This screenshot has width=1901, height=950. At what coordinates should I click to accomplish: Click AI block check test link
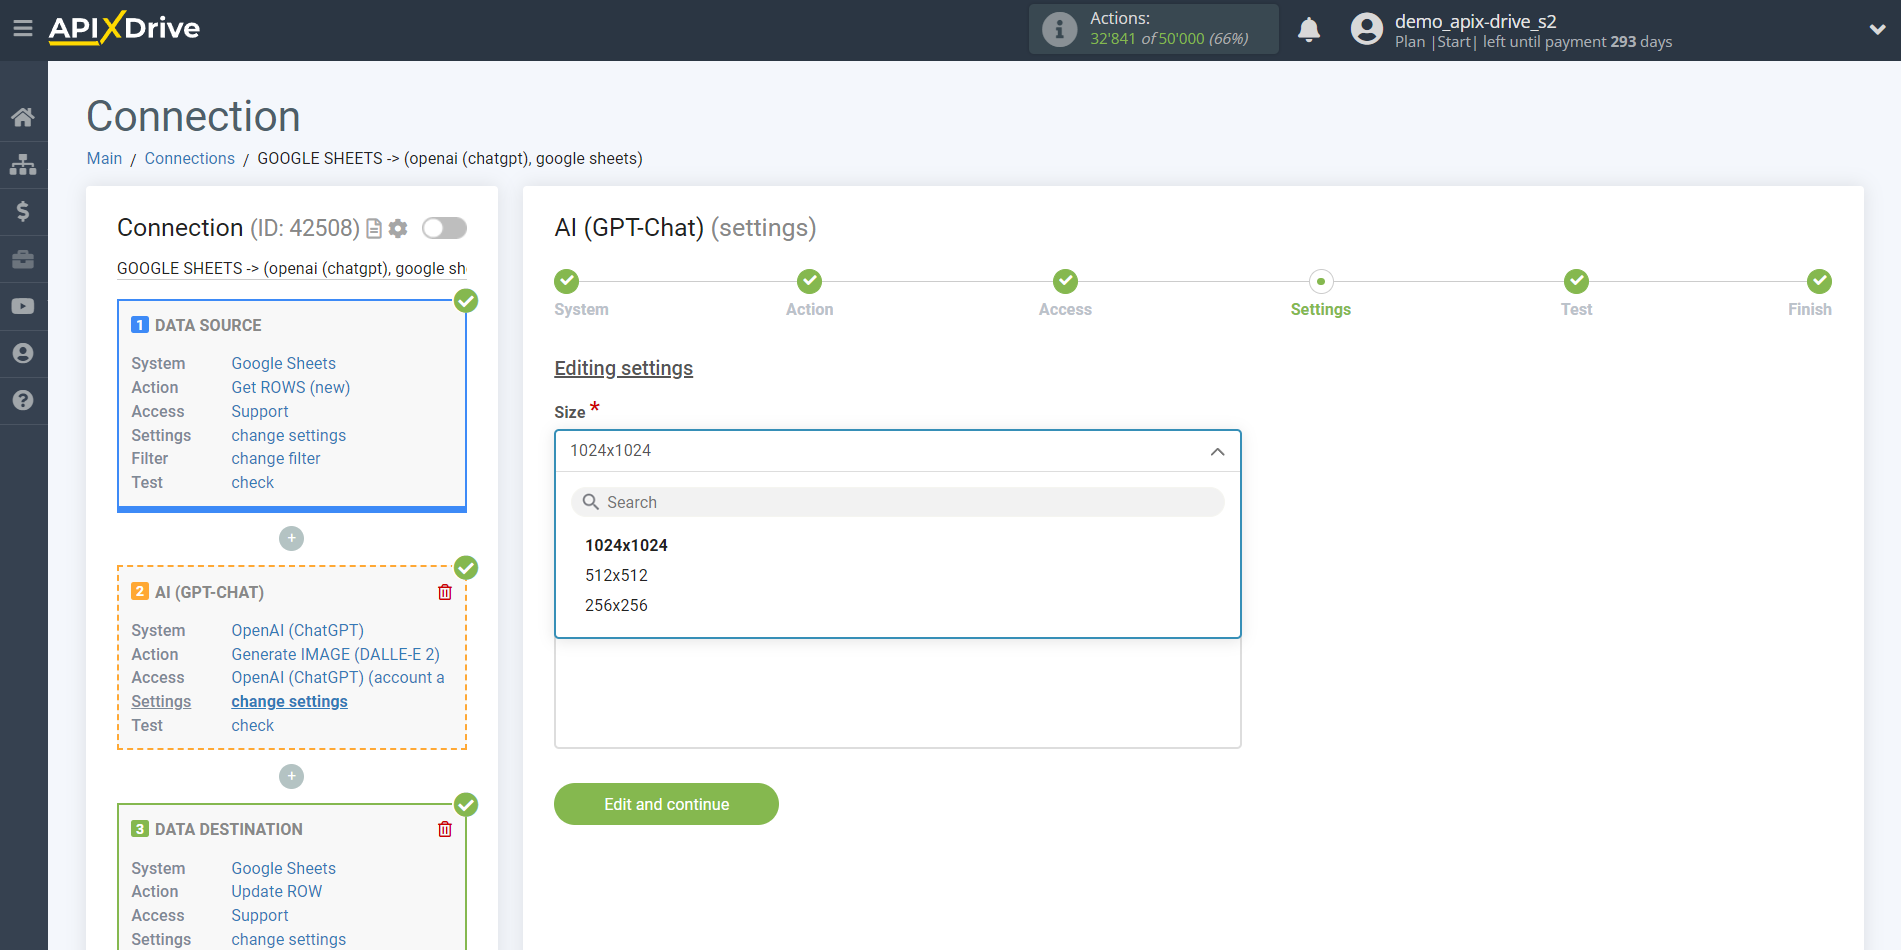(252, 725)
